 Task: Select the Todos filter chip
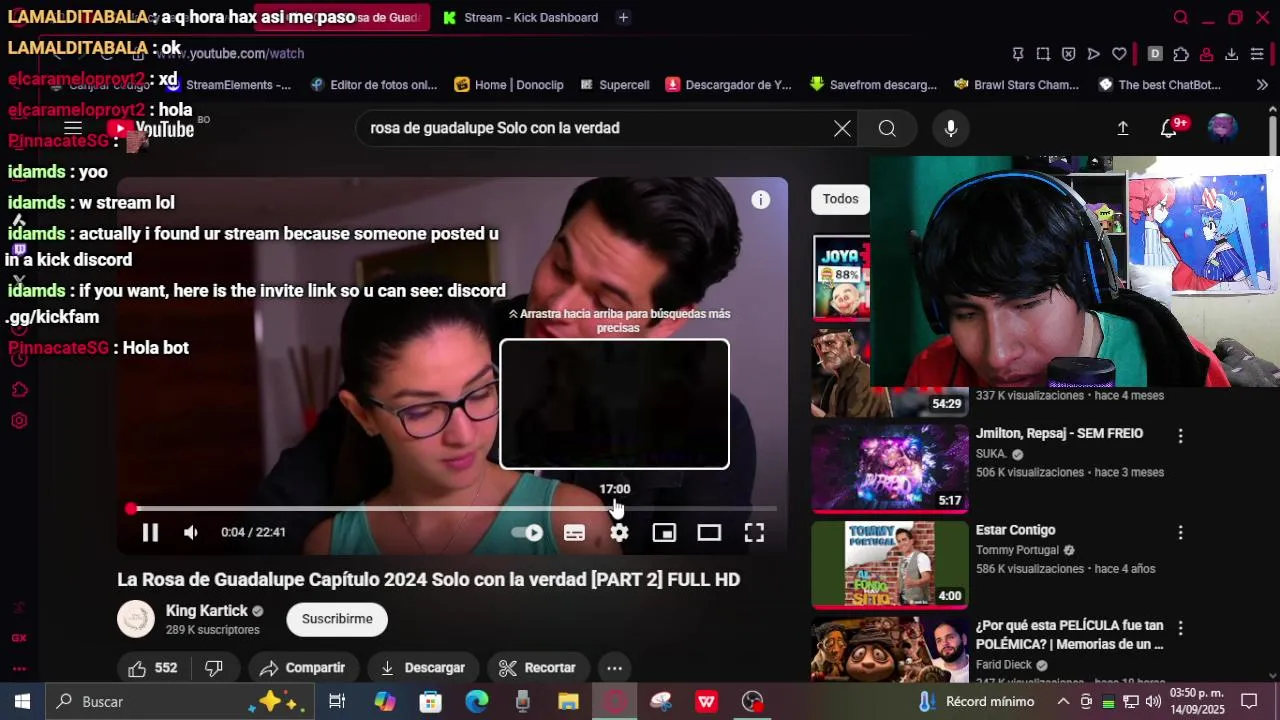[x=840, y=199]
